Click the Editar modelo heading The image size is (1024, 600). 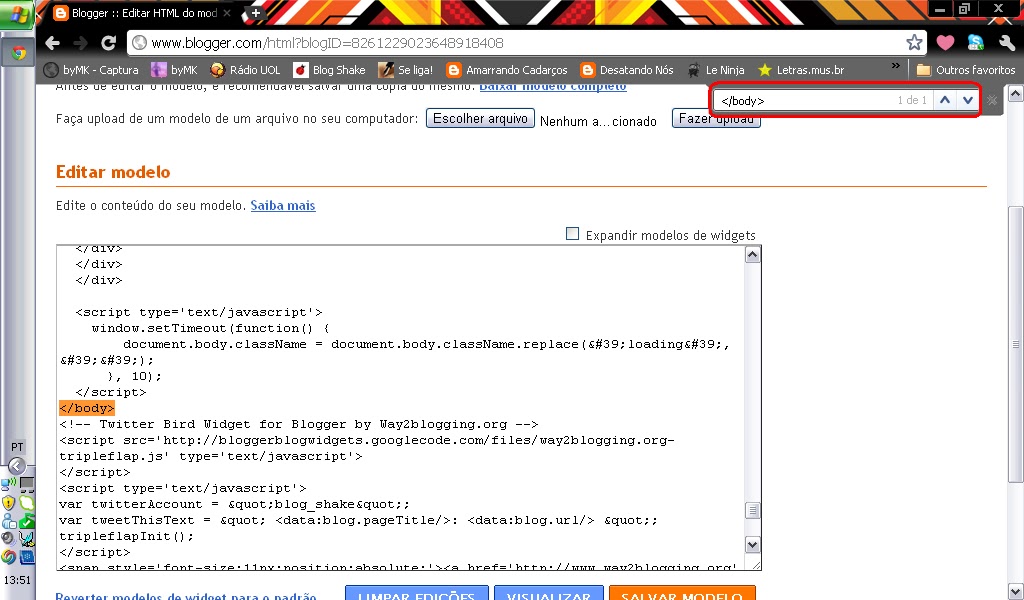tap(113, 172)
